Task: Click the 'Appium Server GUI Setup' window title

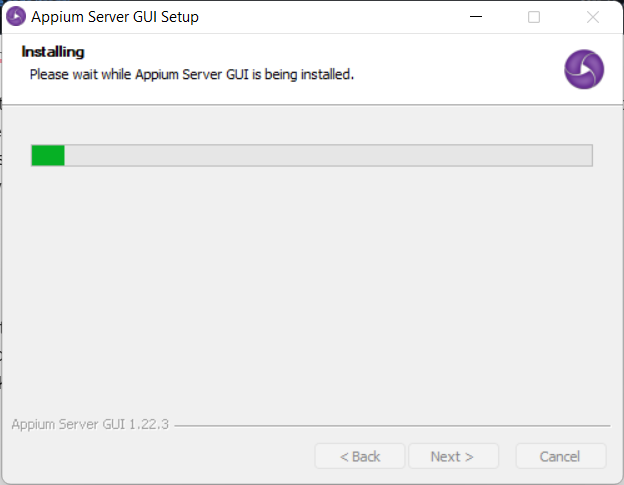Action: (x=115, y=17)
